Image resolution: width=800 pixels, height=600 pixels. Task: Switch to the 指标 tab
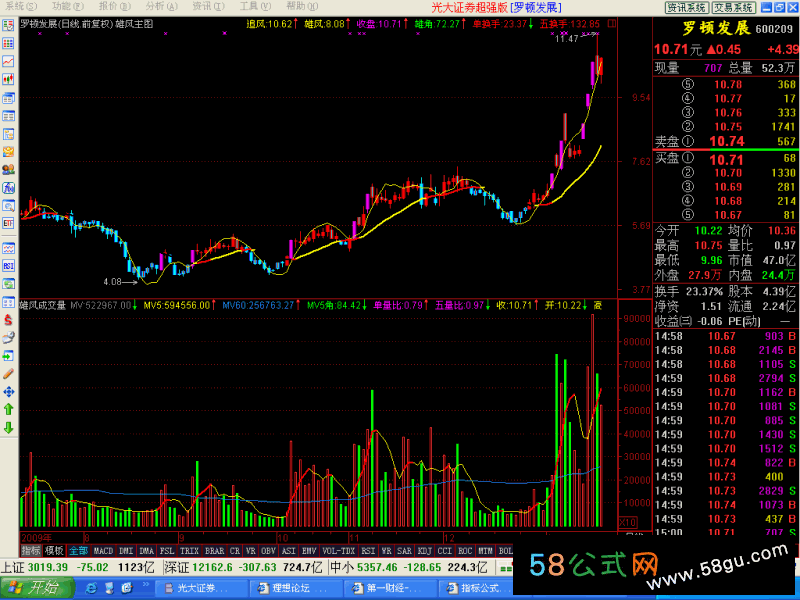[x=31, y=551]
